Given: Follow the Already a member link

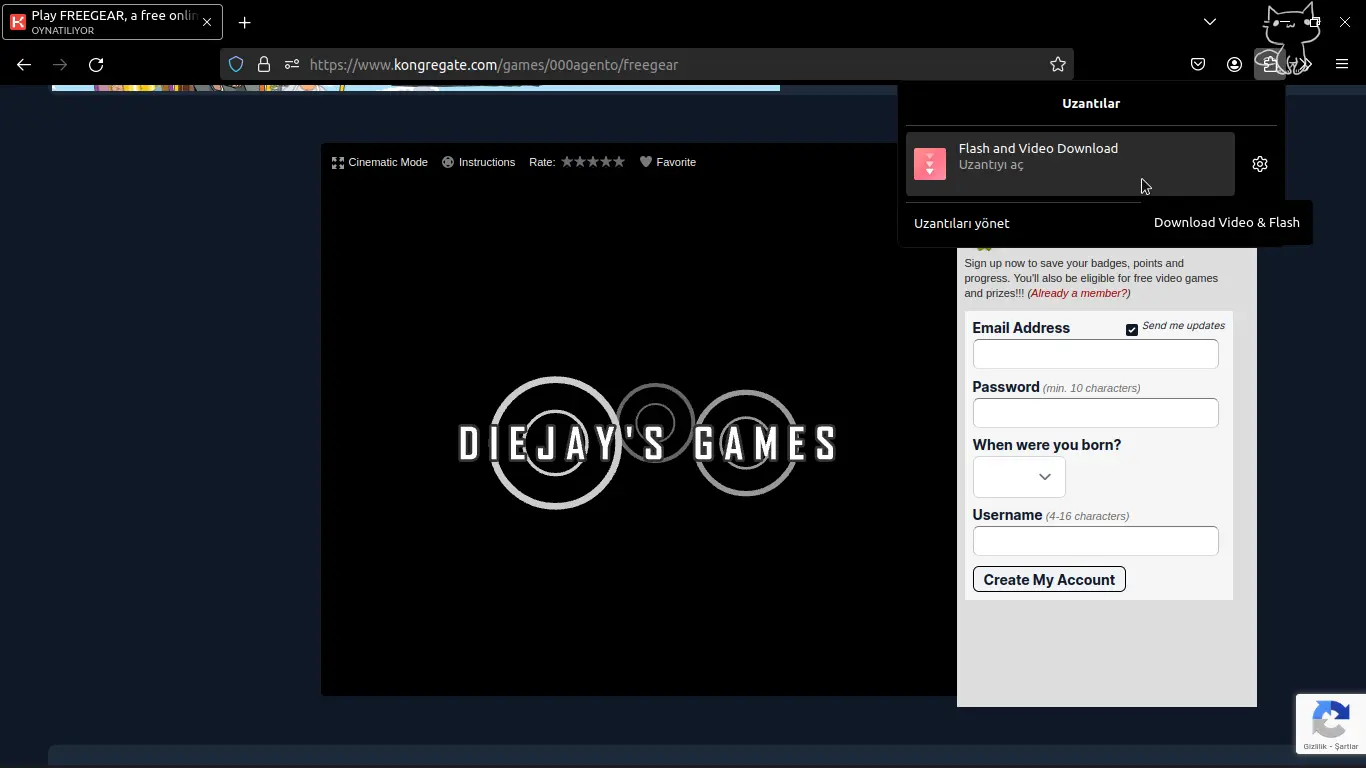Looking at the screenshot, I should 1078,293.
